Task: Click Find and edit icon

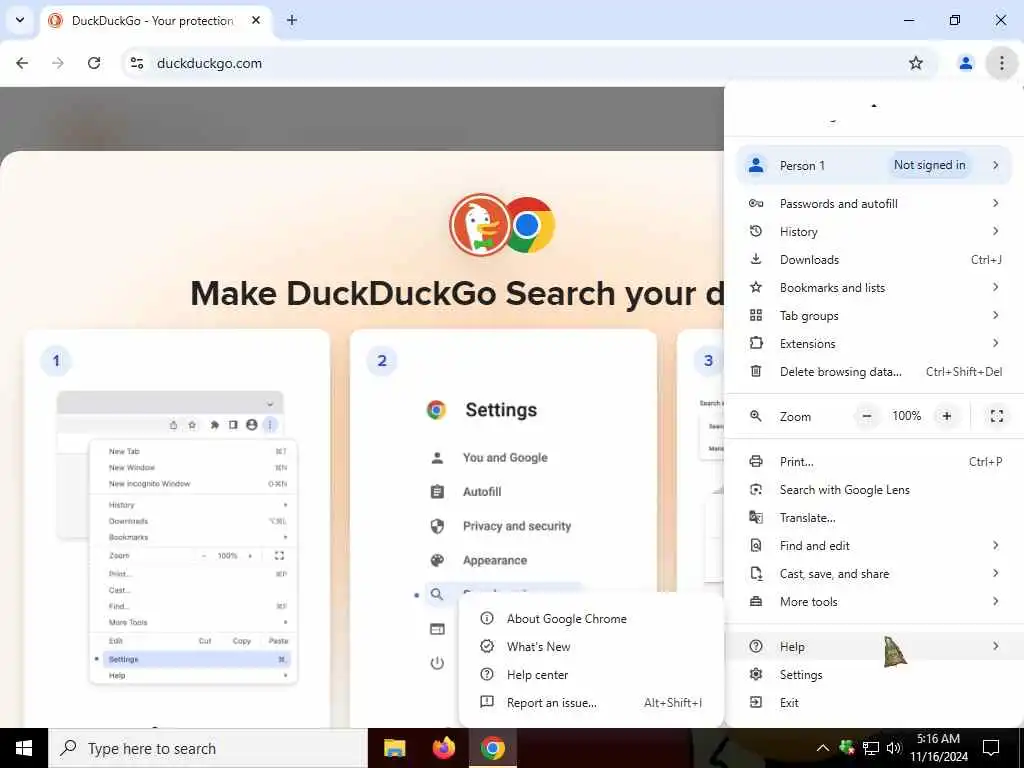Action: [756, 546]
